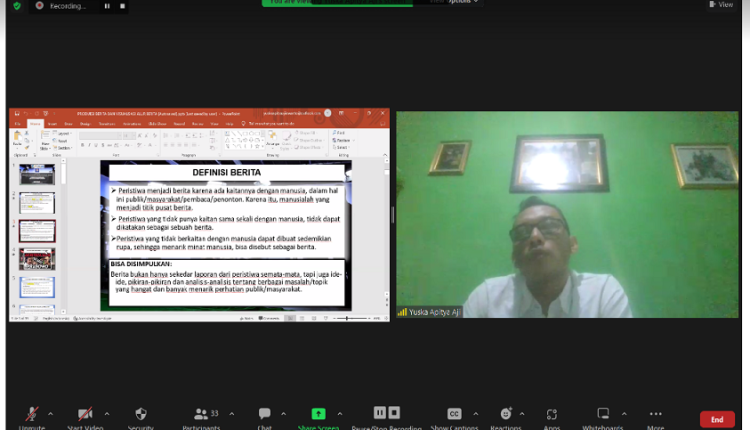This screenshot has height=430, width=750.
Task: Expand share screen options arrow
Action: click(x=340, y=414)
